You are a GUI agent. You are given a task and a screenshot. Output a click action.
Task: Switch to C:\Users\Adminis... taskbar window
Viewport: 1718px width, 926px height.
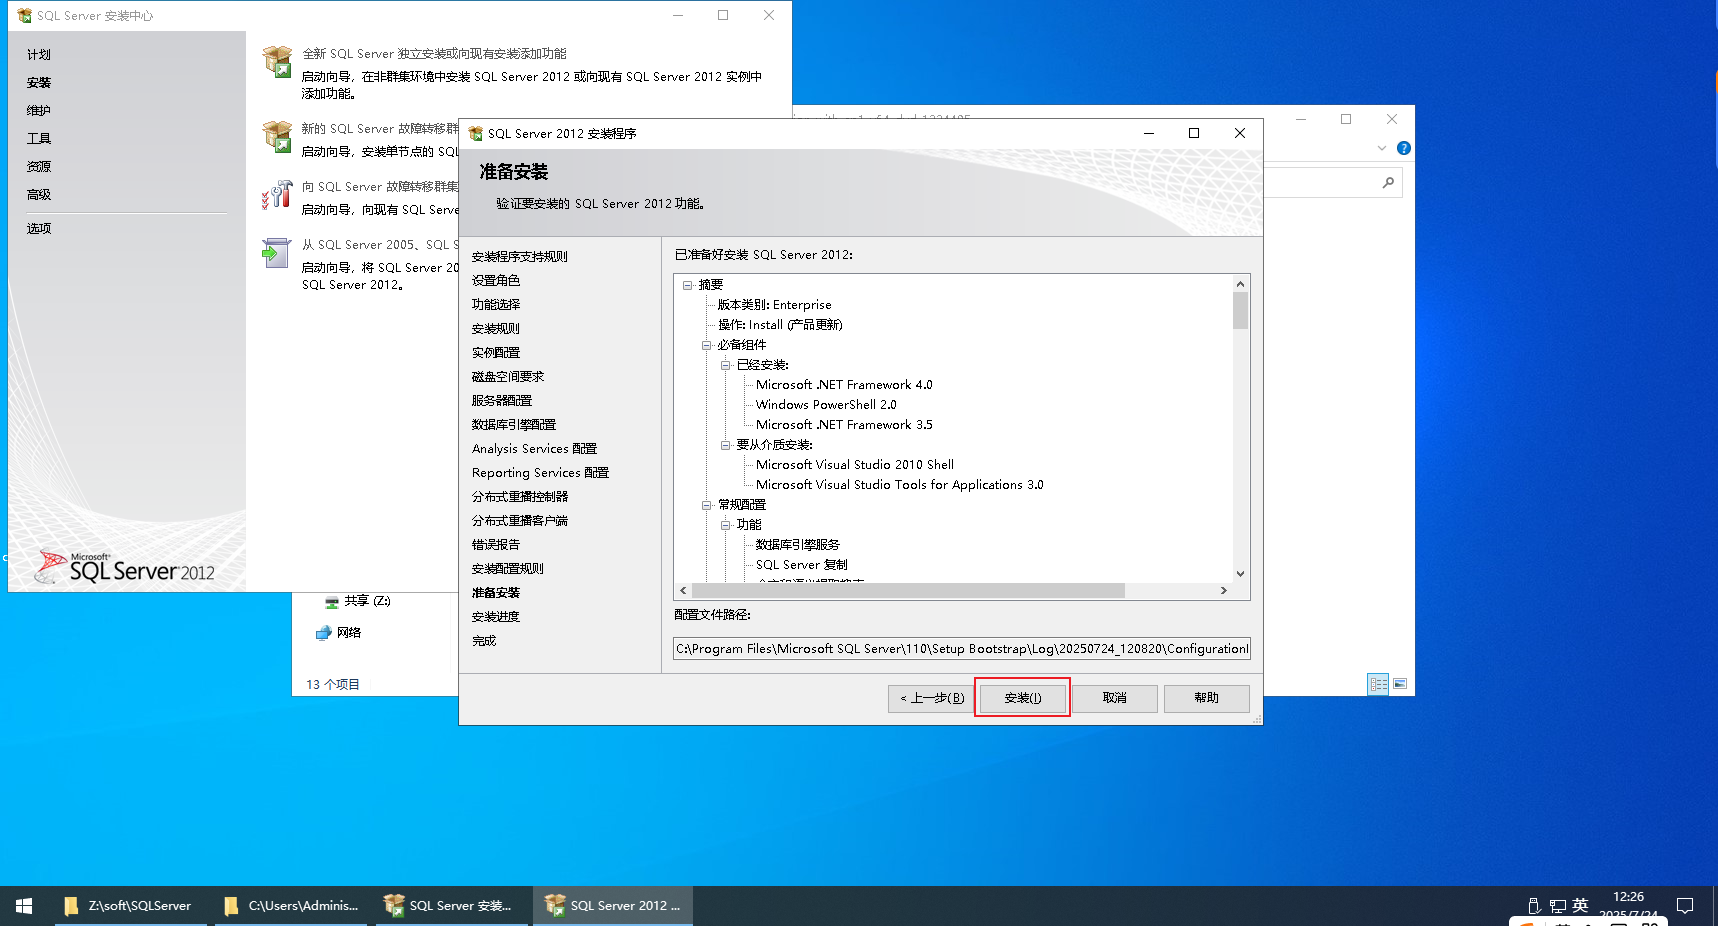click(292, 906)
